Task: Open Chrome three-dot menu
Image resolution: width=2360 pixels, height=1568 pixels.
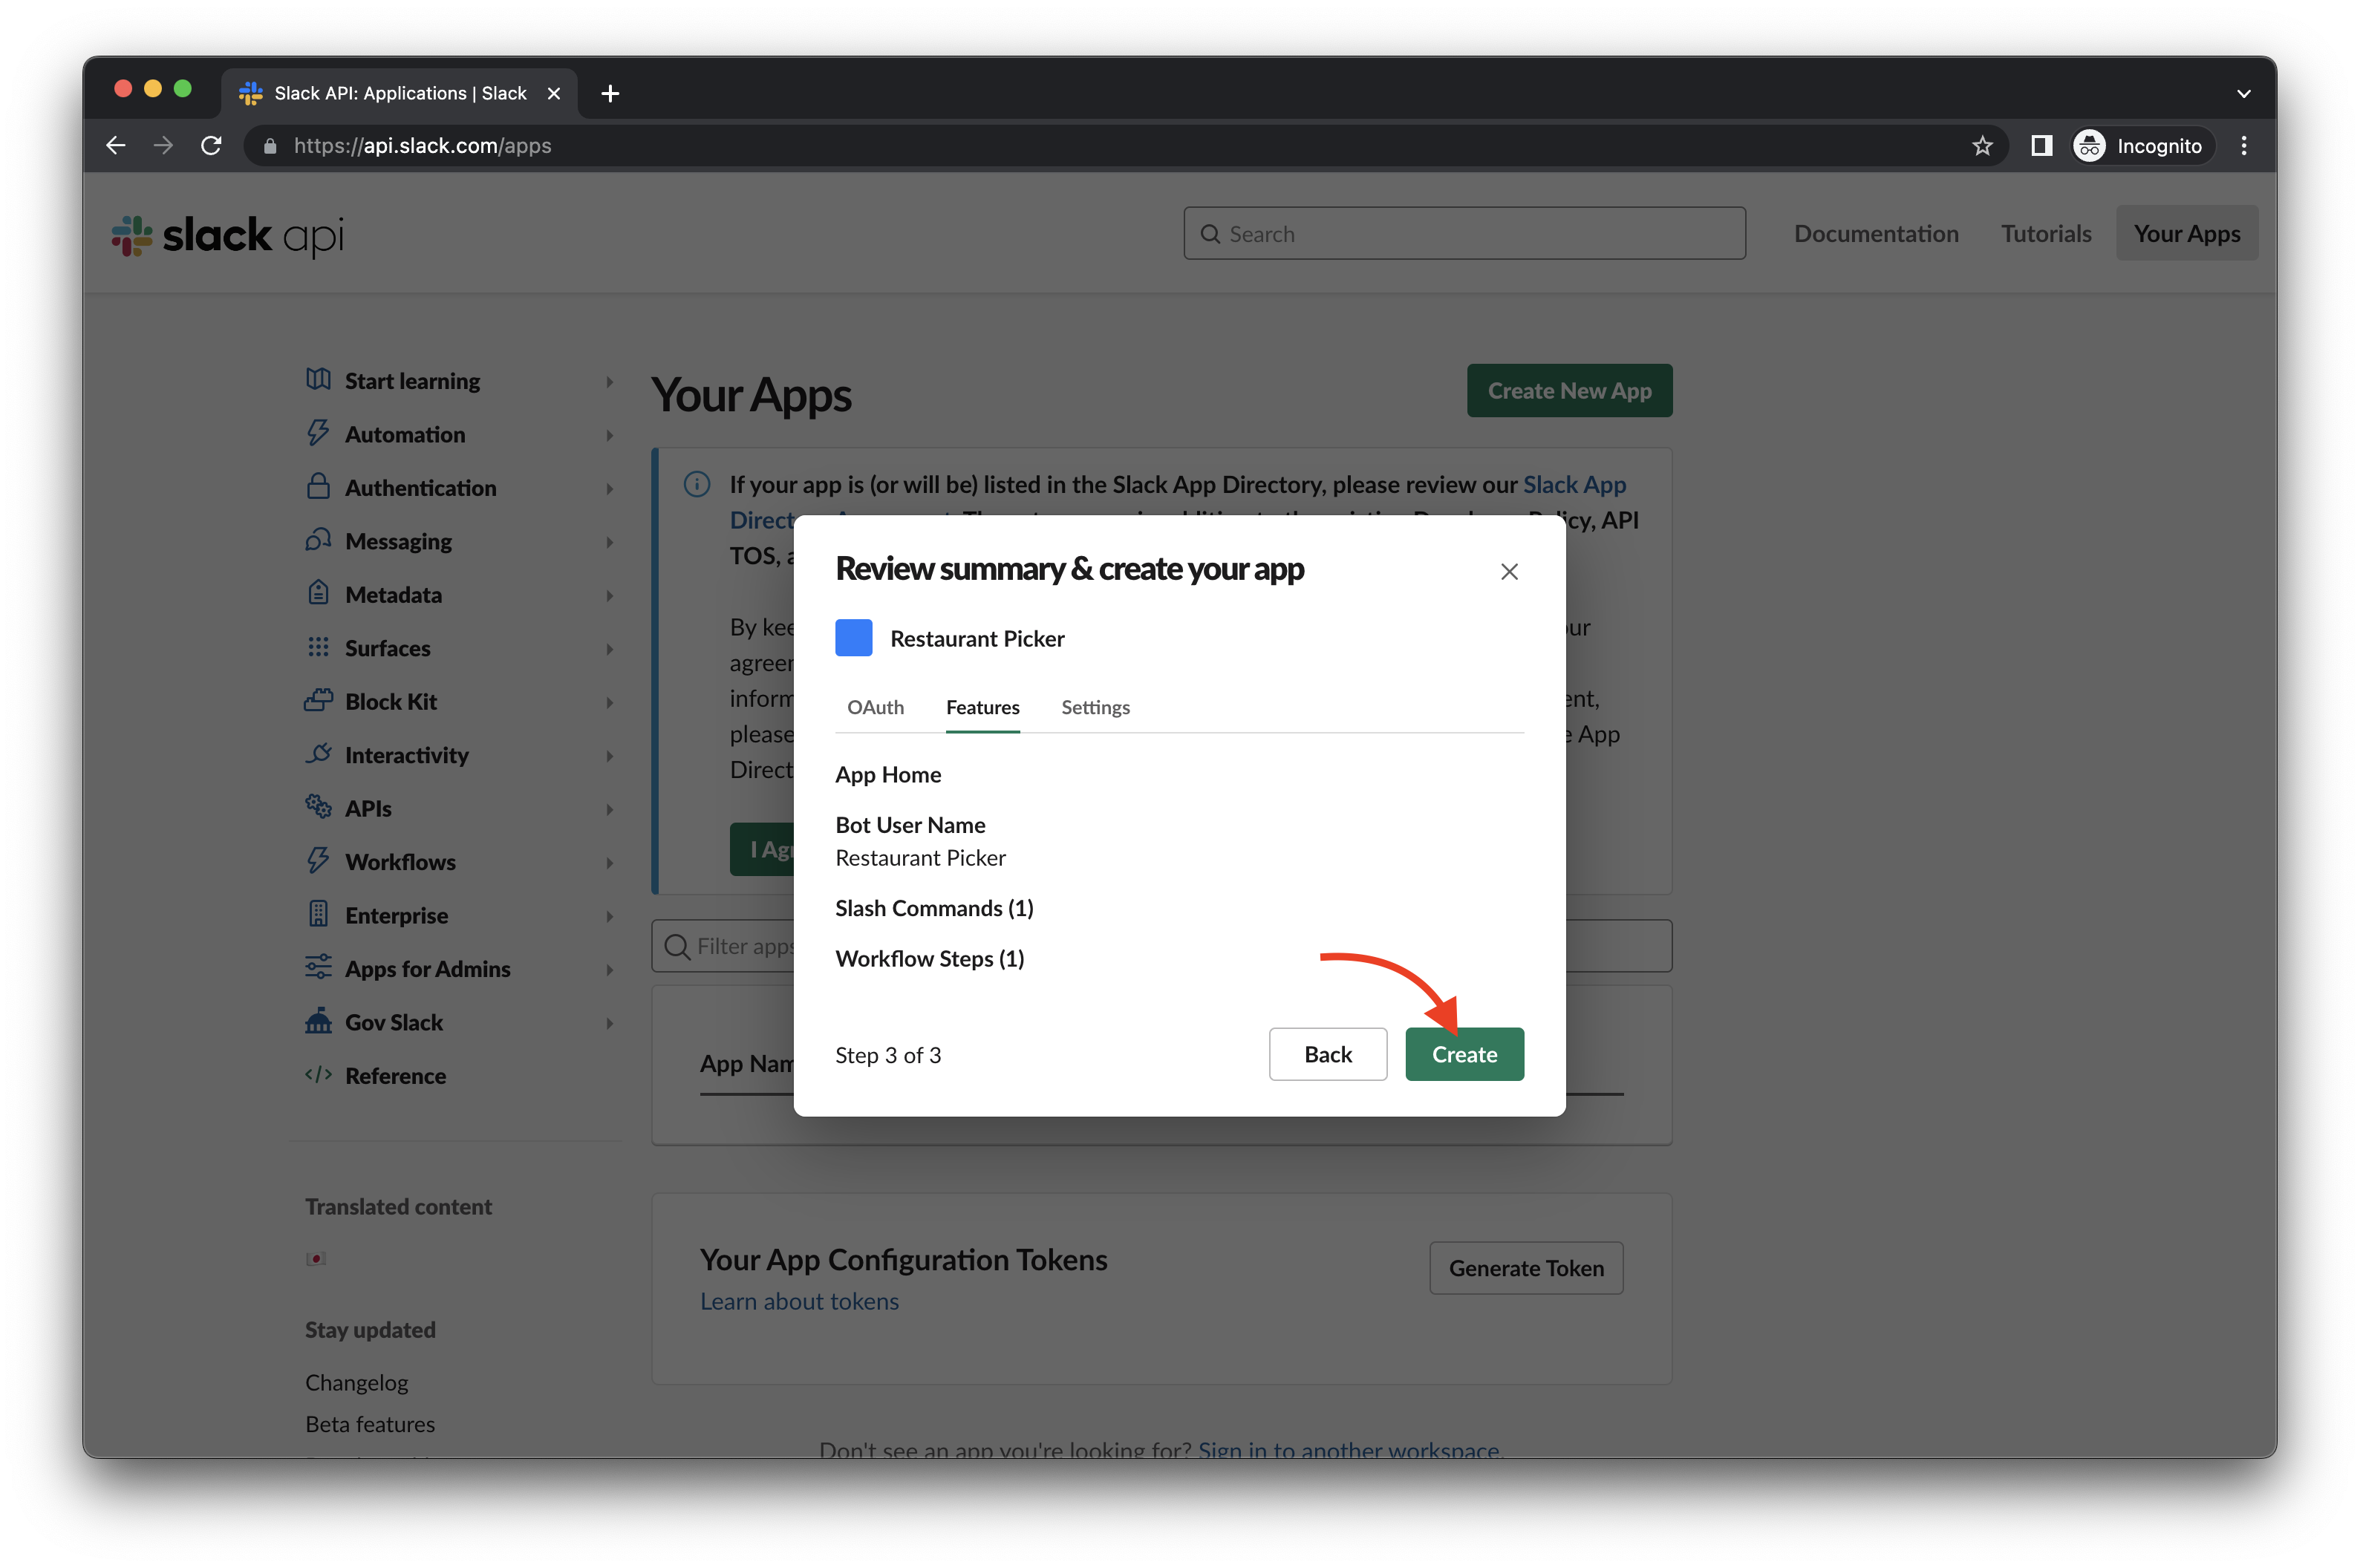Action: click(x=2243, y=146)
